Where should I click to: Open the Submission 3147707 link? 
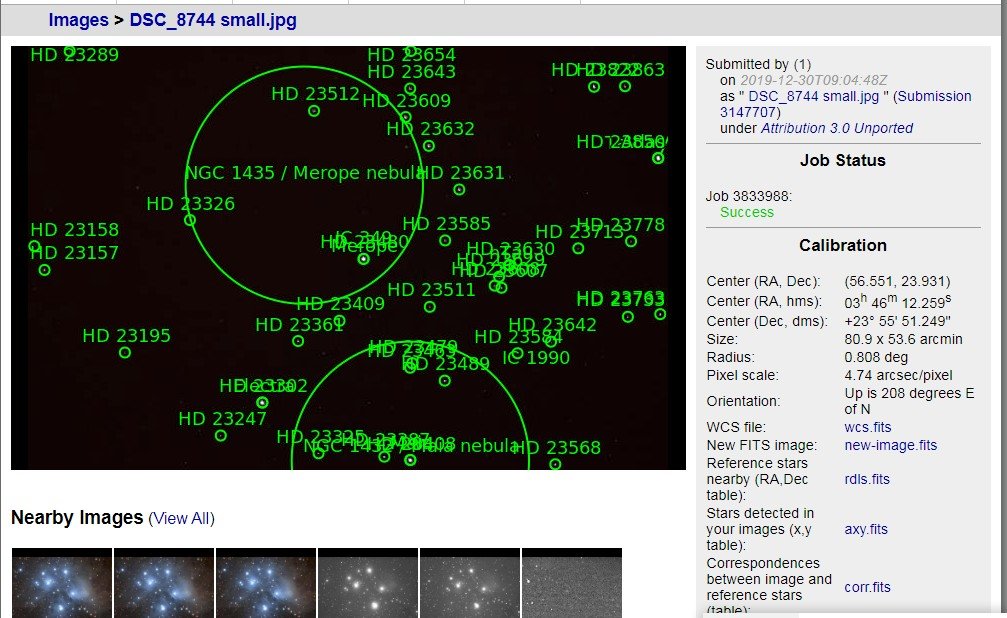(846, 104)
